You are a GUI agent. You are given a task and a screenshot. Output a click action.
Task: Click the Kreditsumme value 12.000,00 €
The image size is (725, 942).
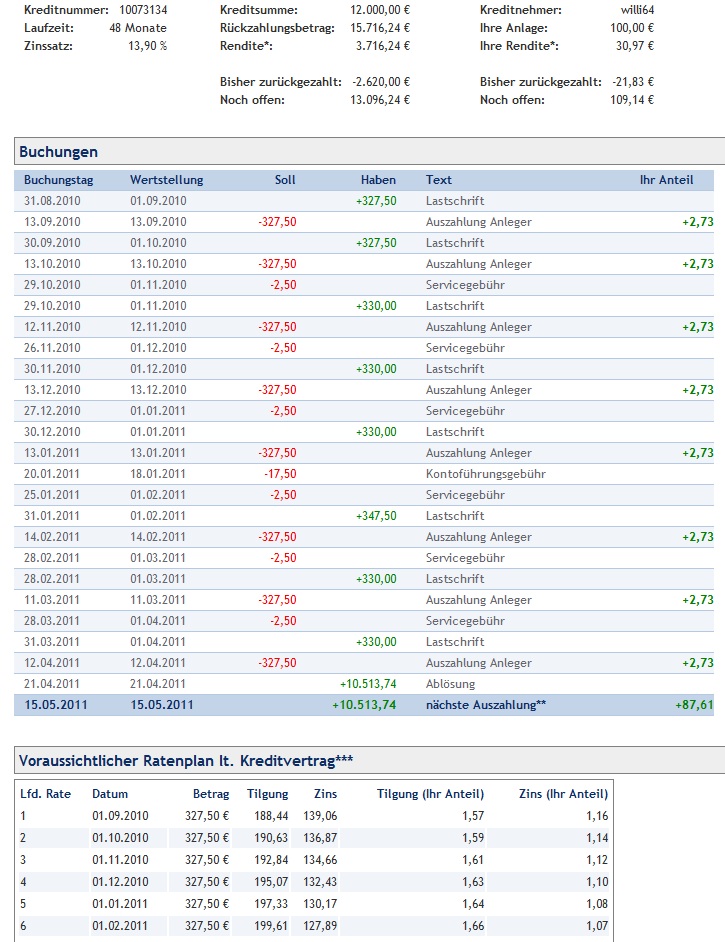380,10
